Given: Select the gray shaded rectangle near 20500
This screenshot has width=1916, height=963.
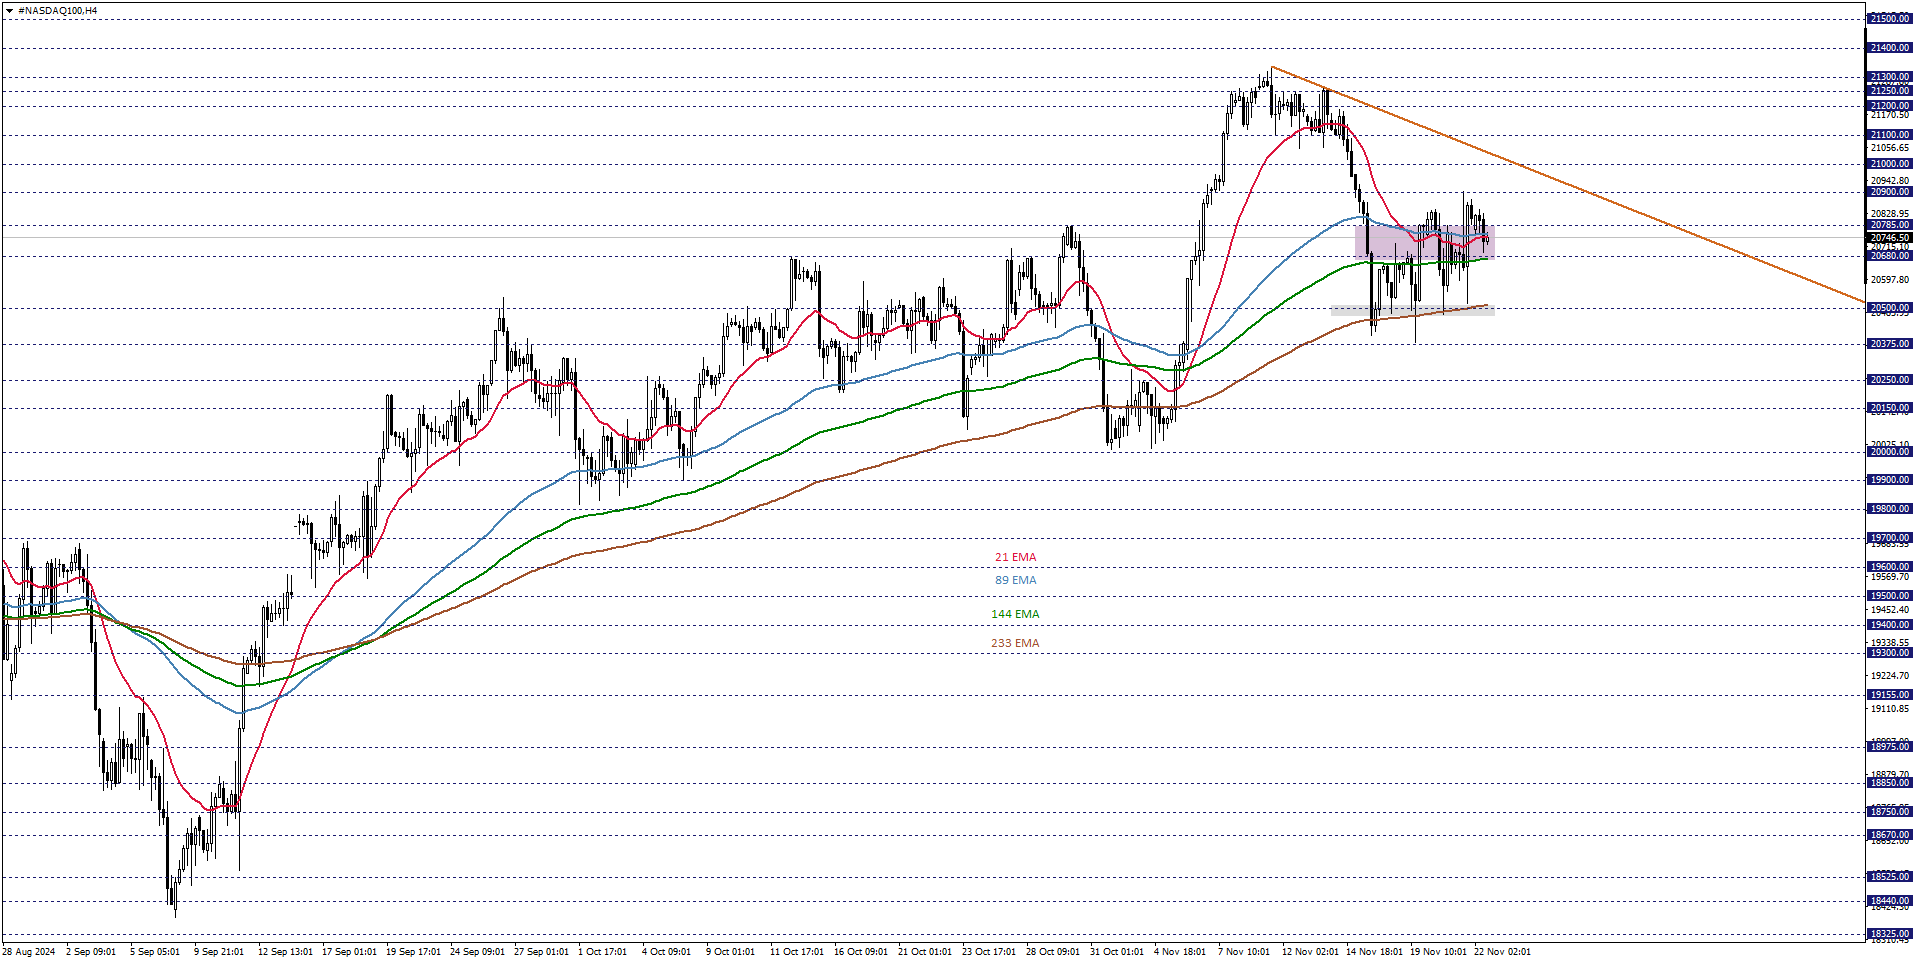Looking at the screenshot, I should tap(1412, 311).
